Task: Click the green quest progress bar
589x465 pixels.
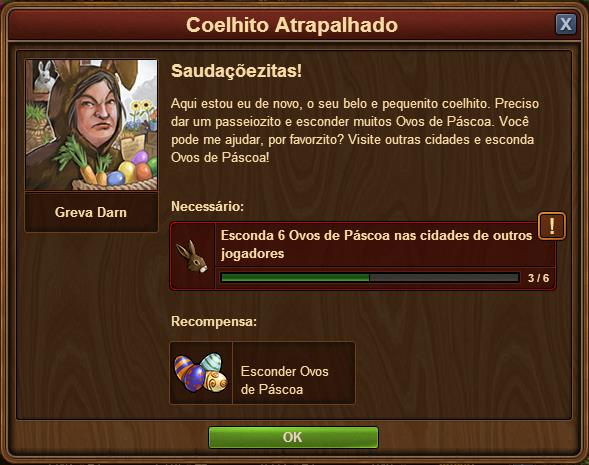Action: [x=370, y=278]
